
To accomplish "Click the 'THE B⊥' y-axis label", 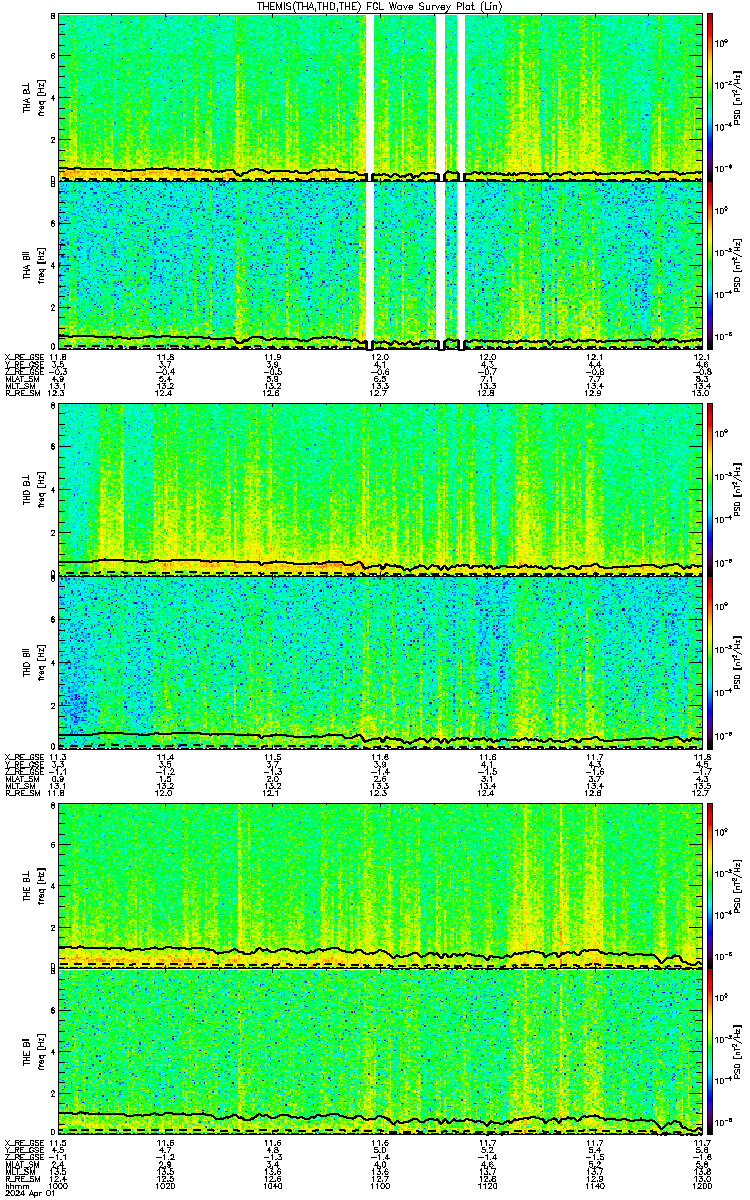I will click(28, 885).
